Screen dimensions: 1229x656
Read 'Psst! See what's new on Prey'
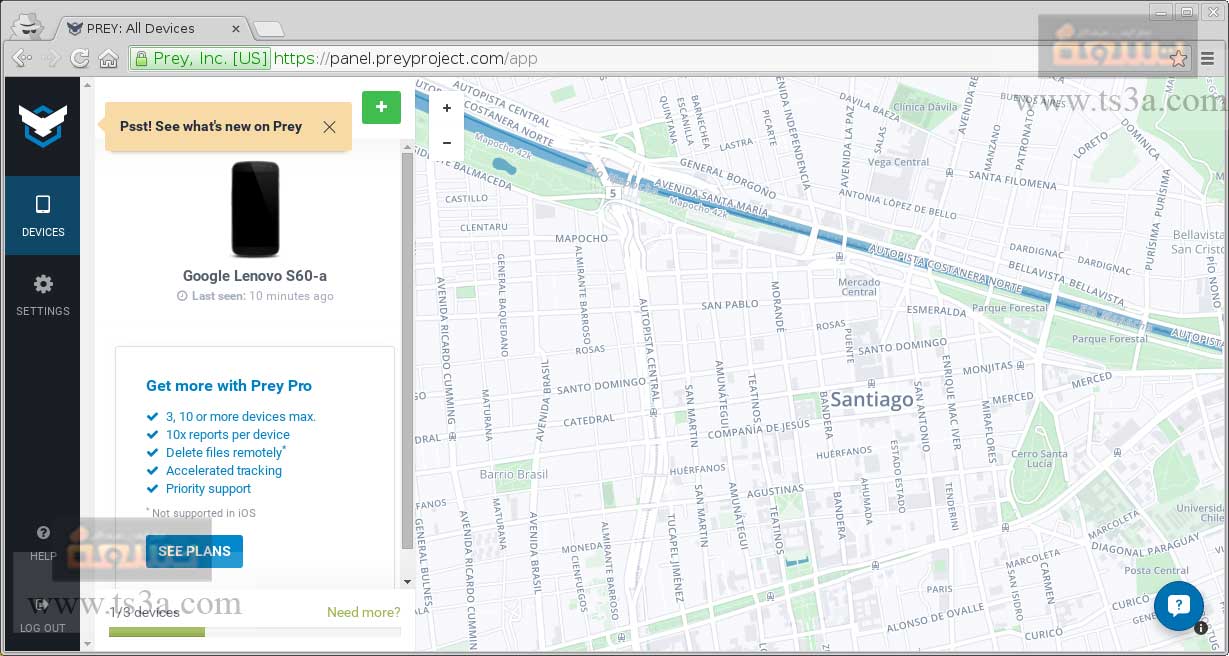pos(211,126)
